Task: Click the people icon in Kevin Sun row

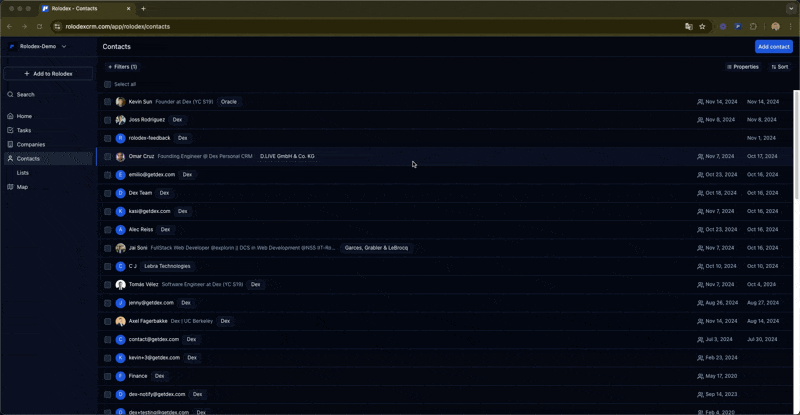Action: tap(700, 102)
